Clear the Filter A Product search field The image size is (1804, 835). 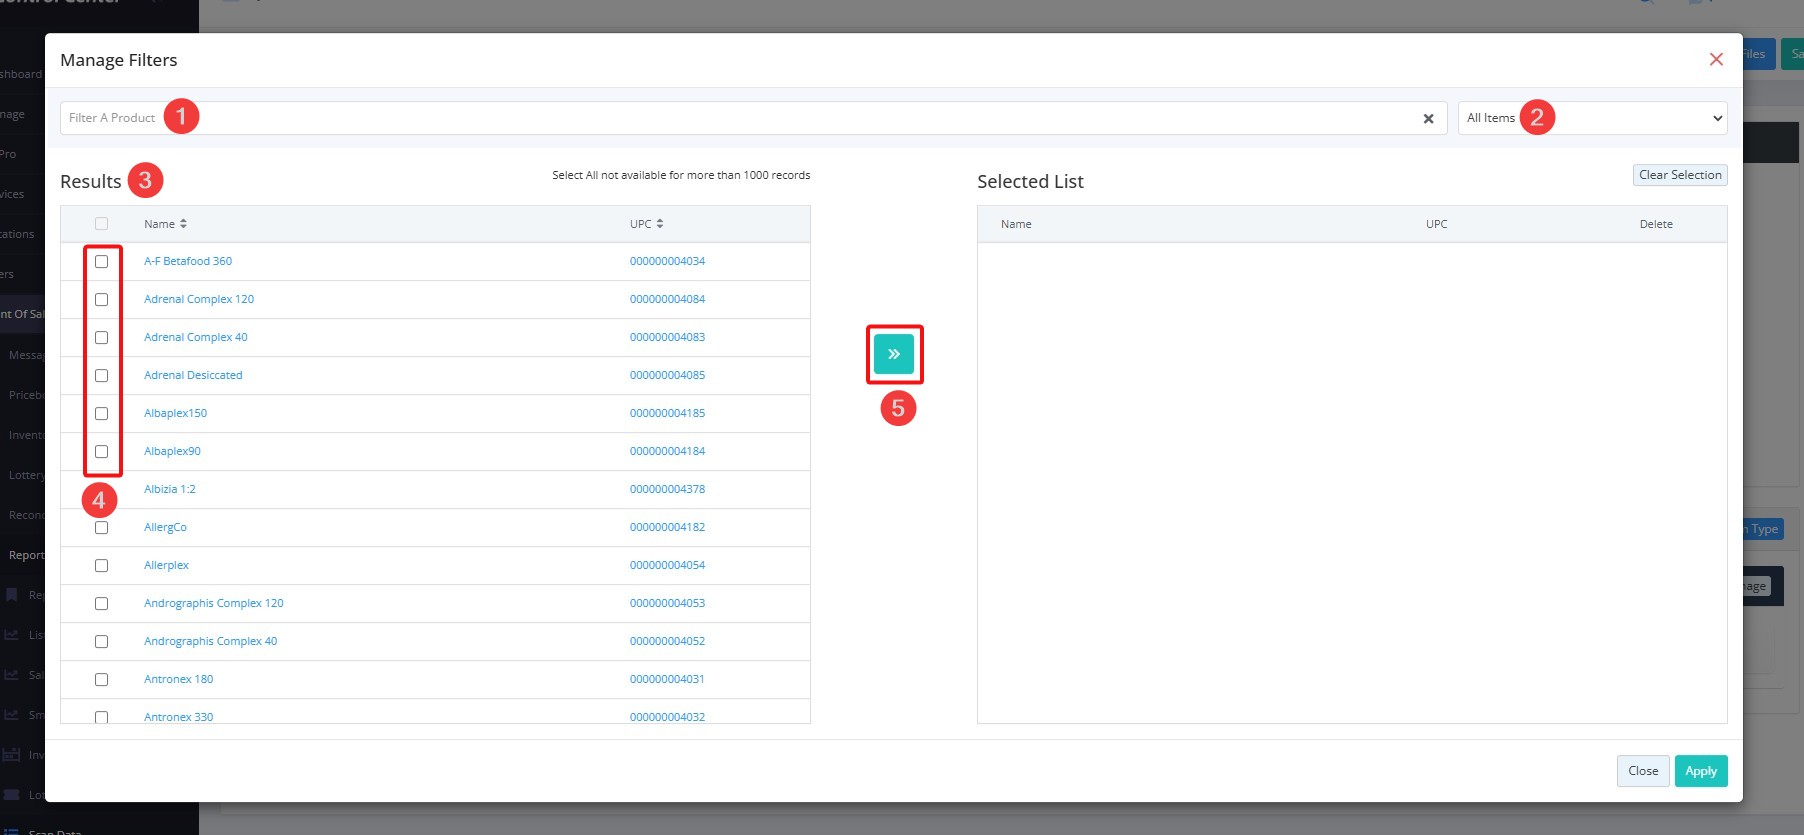click(1428, 119)
